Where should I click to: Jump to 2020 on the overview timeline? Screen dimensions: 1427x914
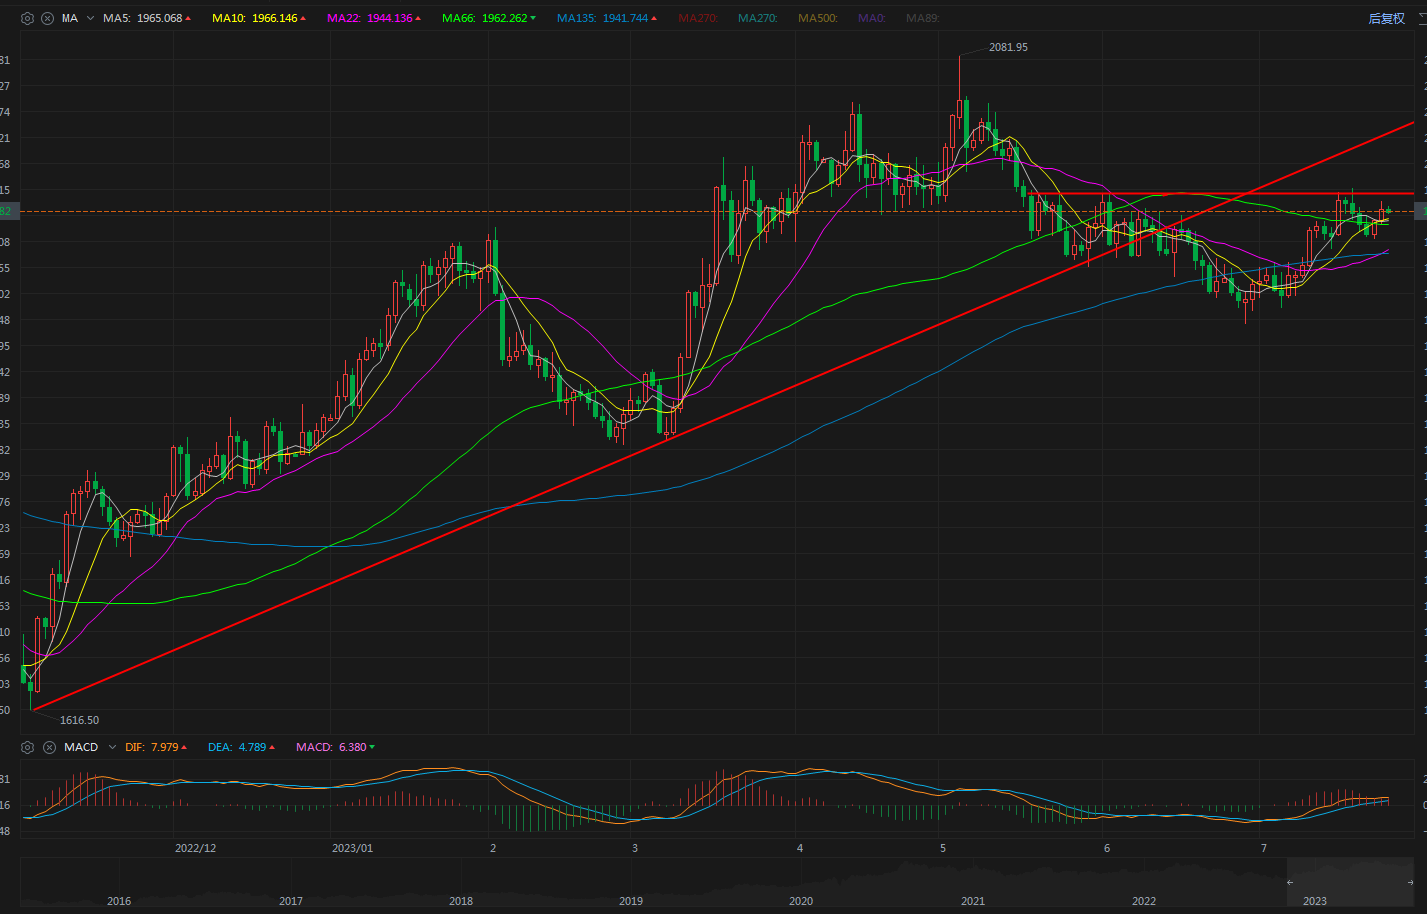coord(801,900)
